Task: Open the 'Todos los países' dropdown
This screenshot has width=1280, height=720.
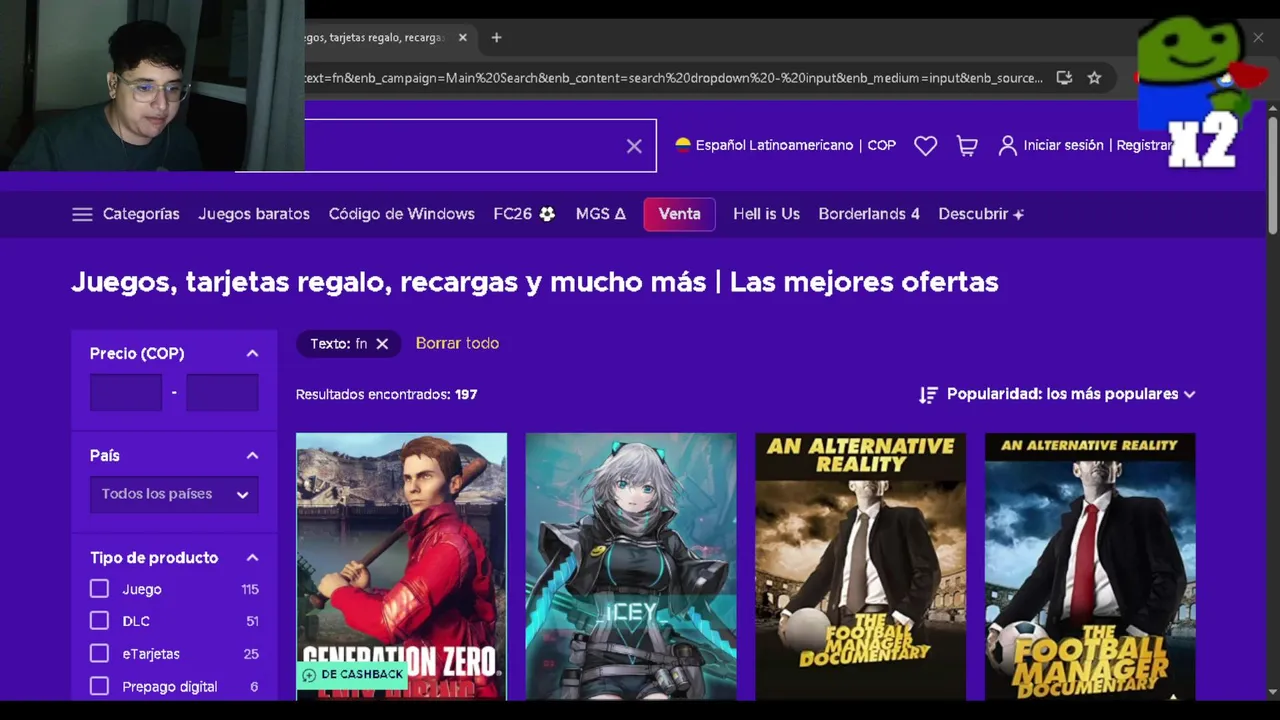Action: point(174,494)
